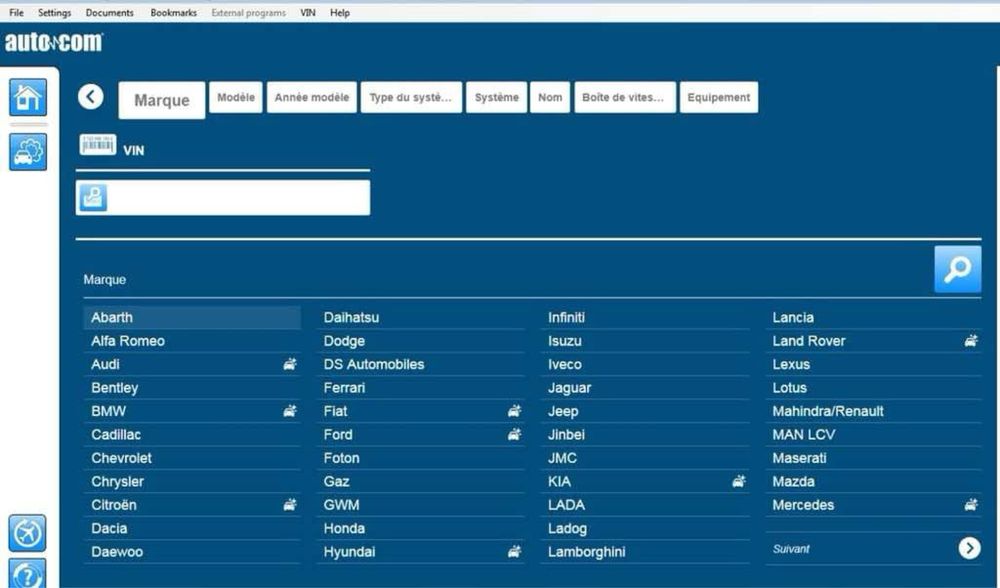Switch to the Boîte de vitesses tab
This screenshot has height=588, width=1000.
(624, 97)
